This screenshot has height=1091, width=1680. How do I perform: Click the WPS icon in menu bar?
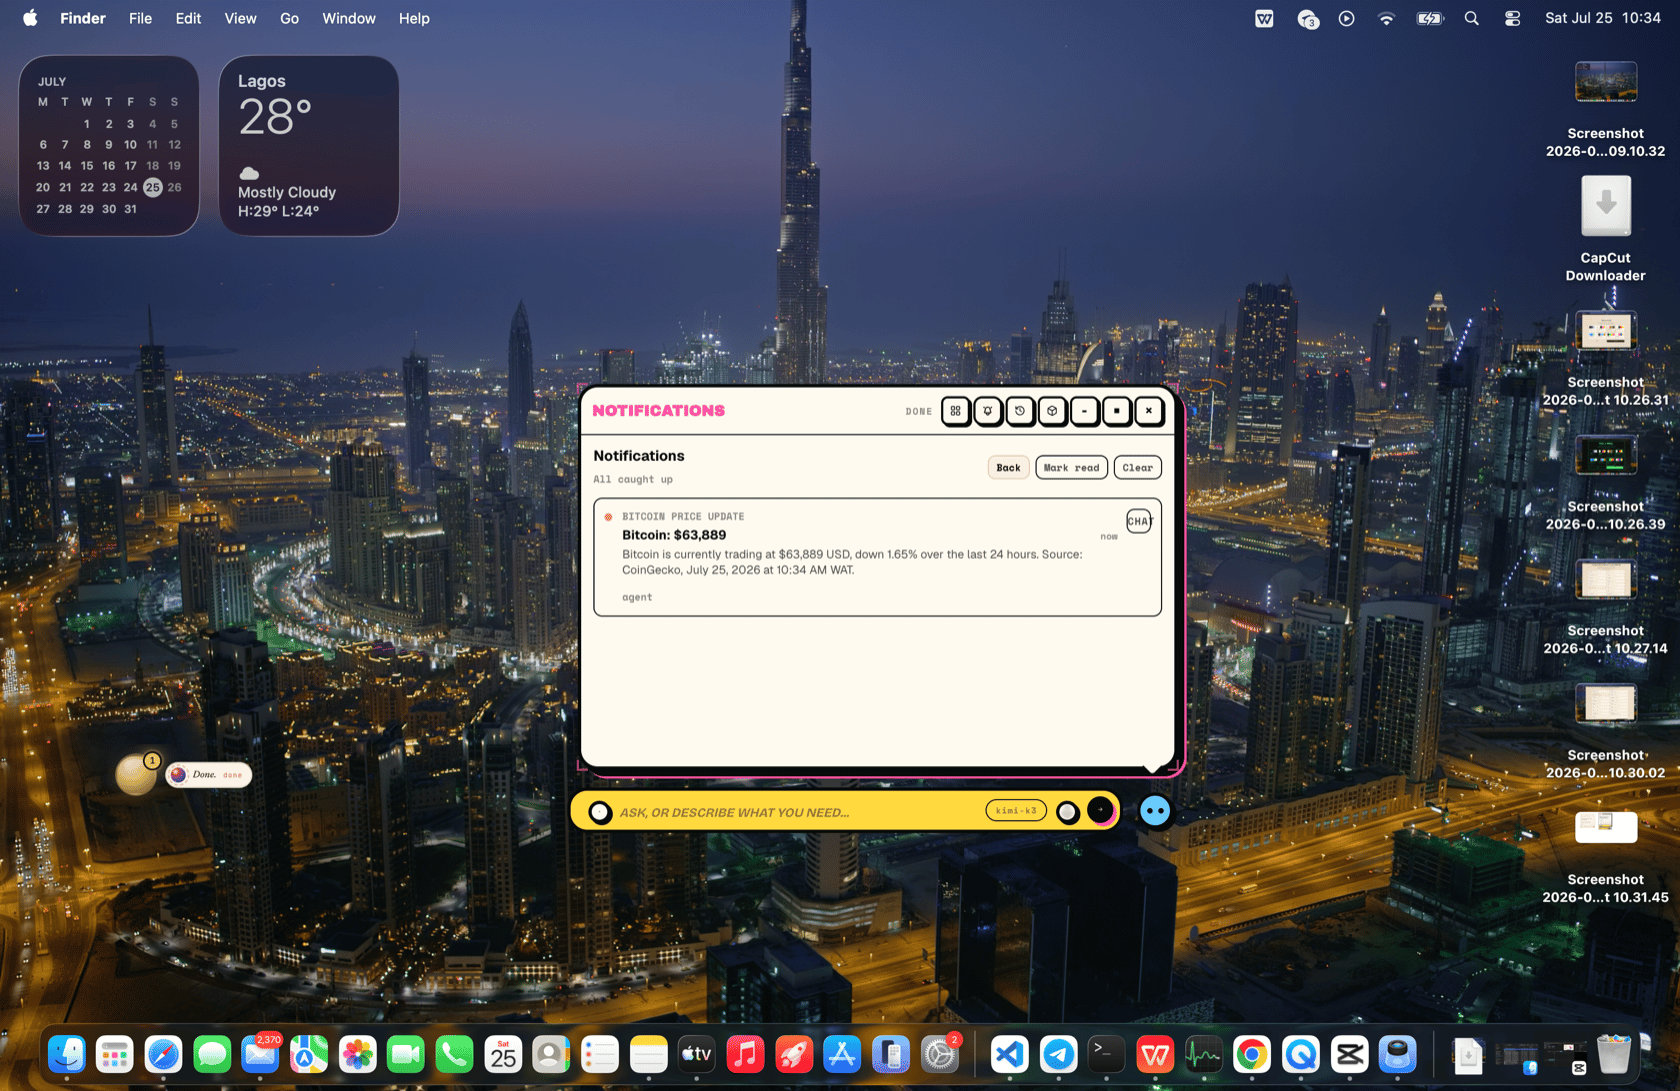click(x=1264, y=18)
